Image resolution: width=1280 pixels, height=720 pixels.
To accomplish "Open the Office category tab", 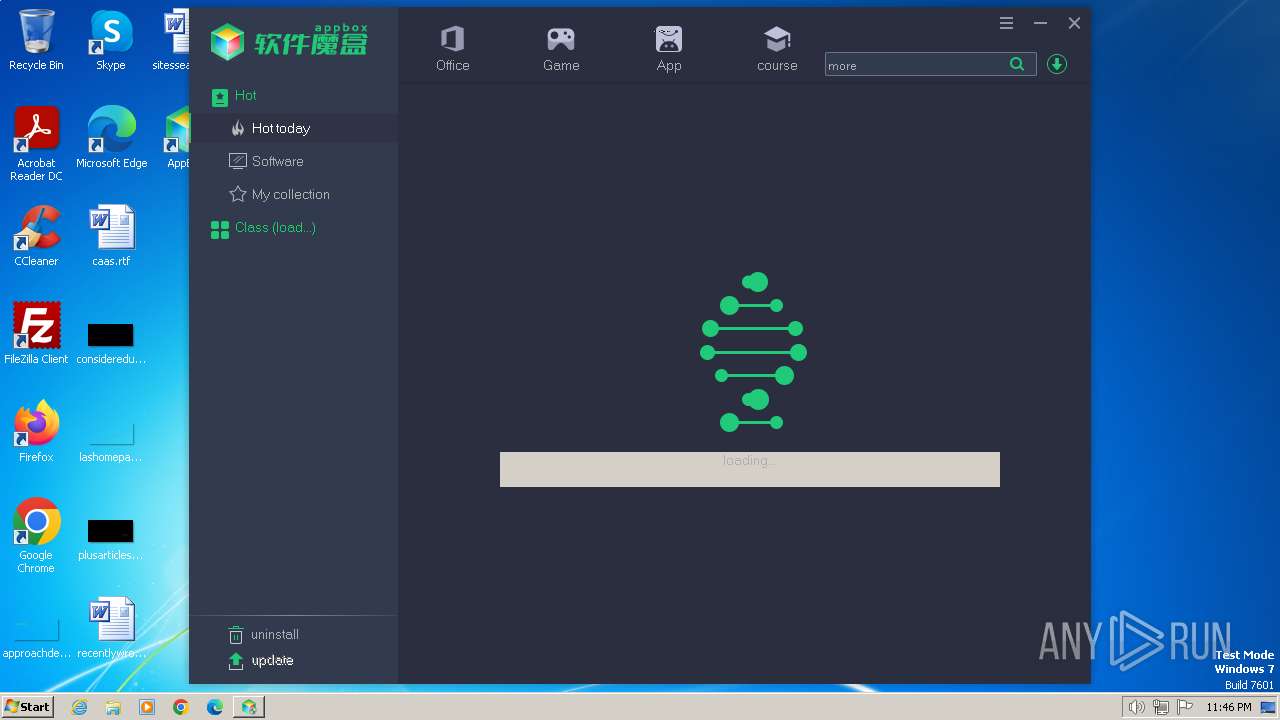I will (x=452, y=49).
